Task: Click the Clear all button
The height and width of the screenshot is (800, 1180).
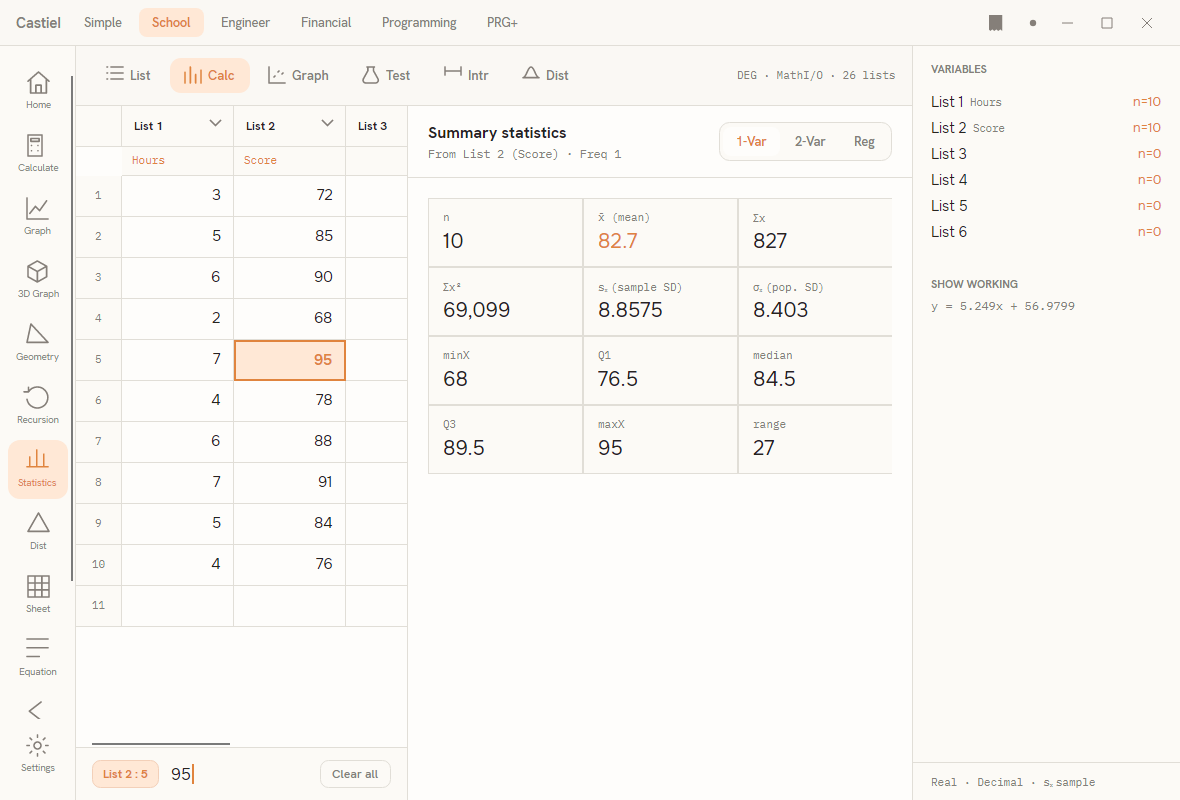Action: coord(355,774)
